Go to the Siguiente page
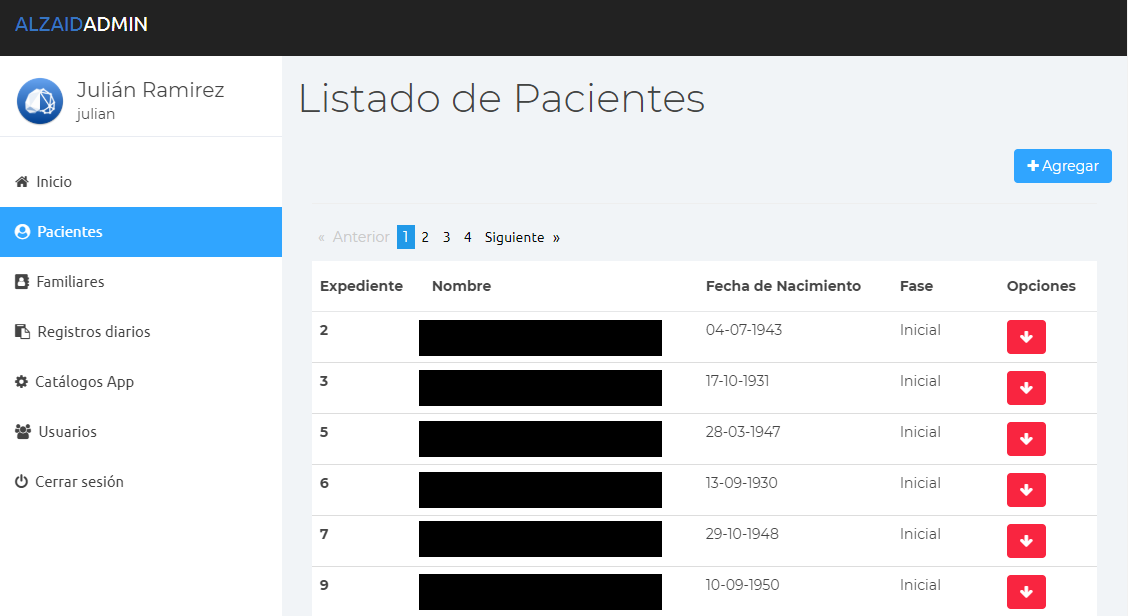The image size is (1128, 616). (x=514, y=237)
